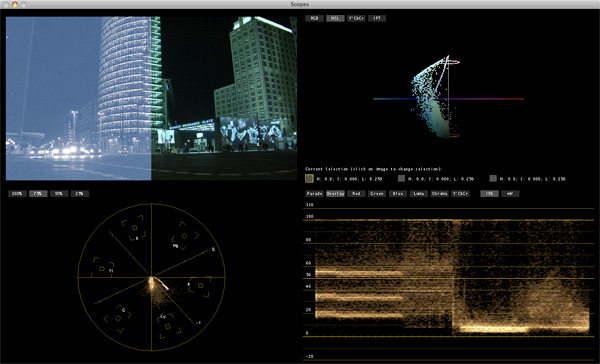Click the 100 IRE waveform scale label
The width and height of the screenshot is (600, 364).
pyautogui.click(x=309, y=217)
